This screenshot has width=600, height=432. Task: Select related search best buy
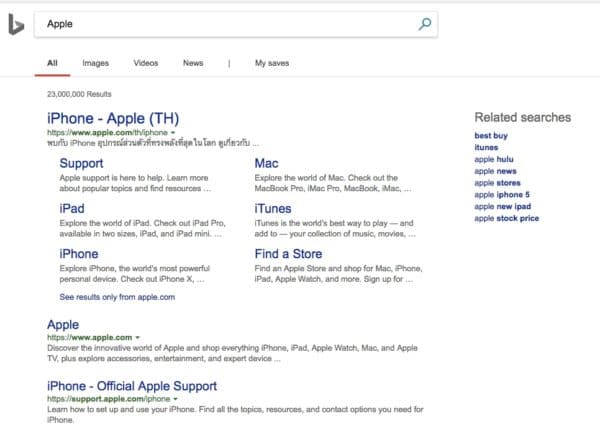coord(492,135)
